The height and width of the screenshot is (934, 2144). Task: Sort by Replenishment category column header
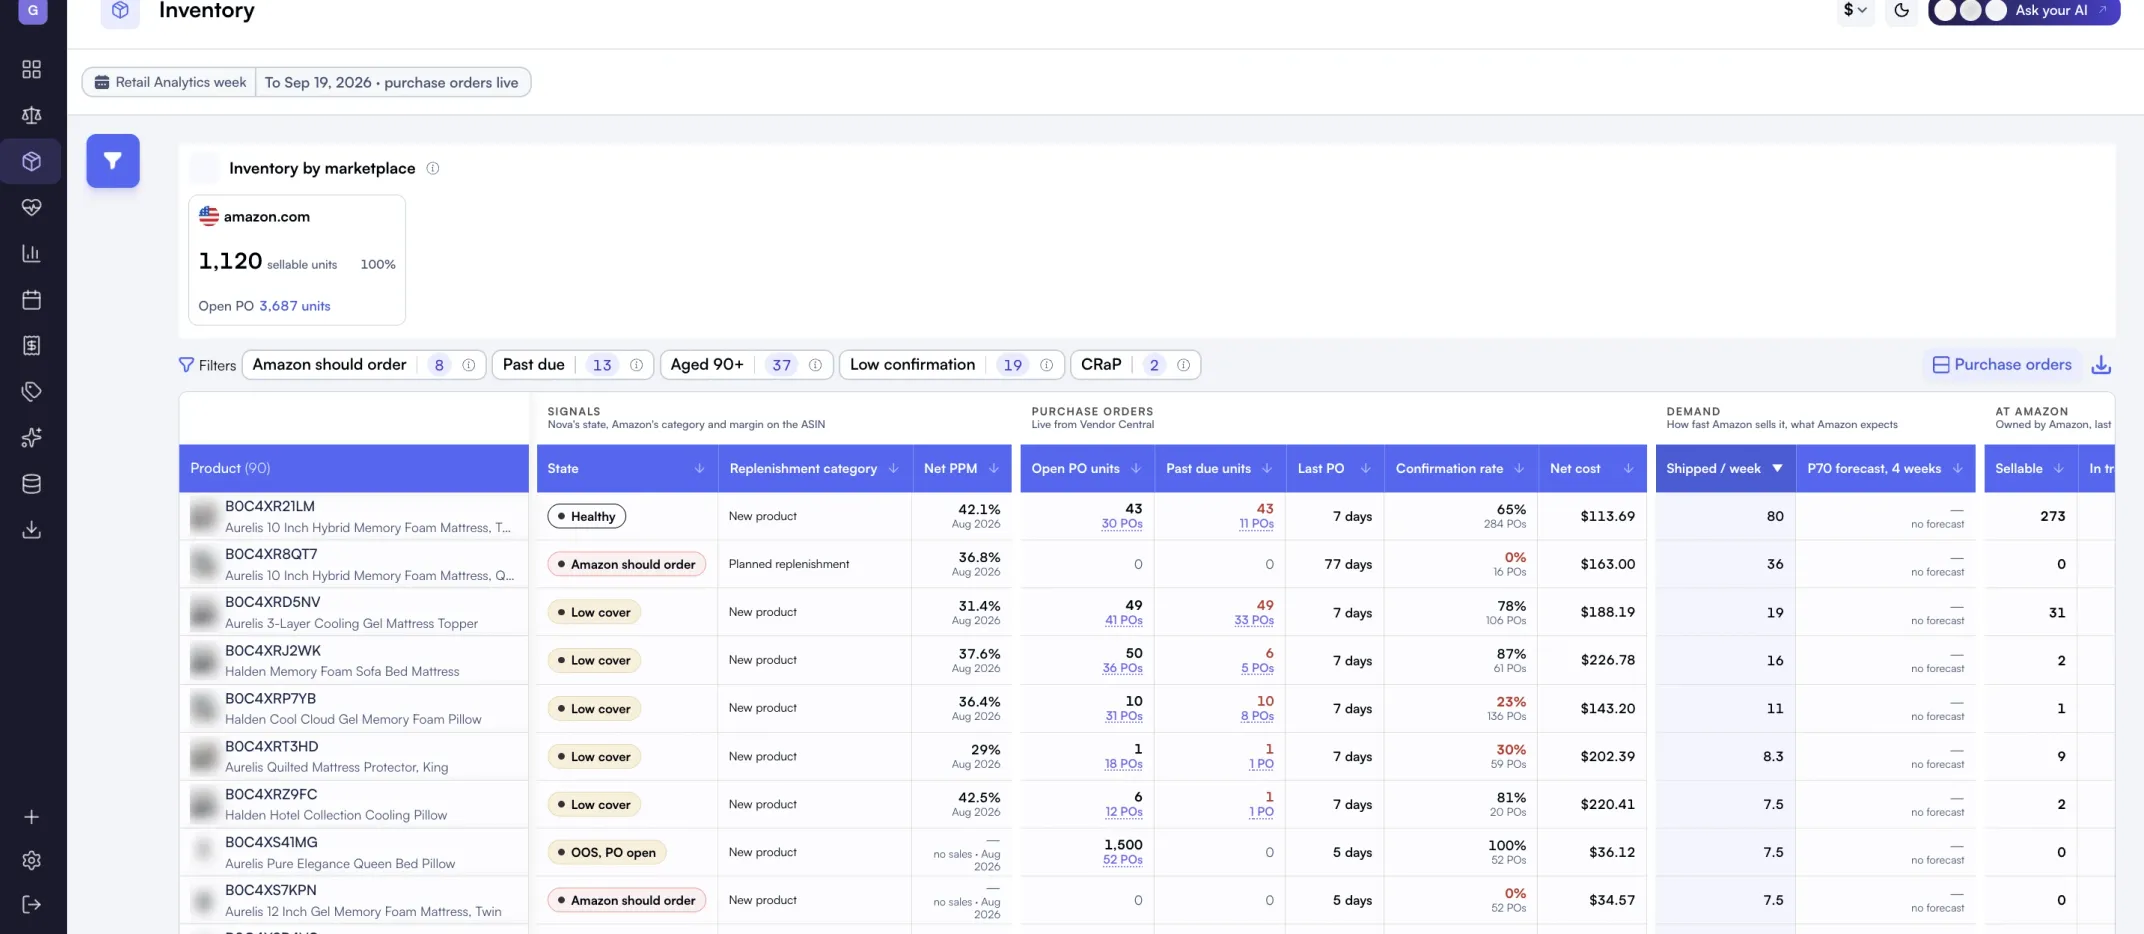pyautogui.click(x=814, y=468)
